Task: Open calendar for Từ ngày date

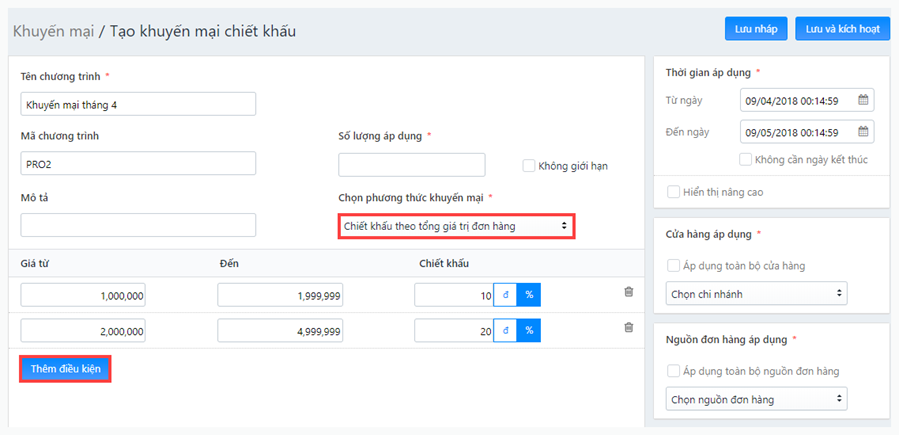Action: 863,100
